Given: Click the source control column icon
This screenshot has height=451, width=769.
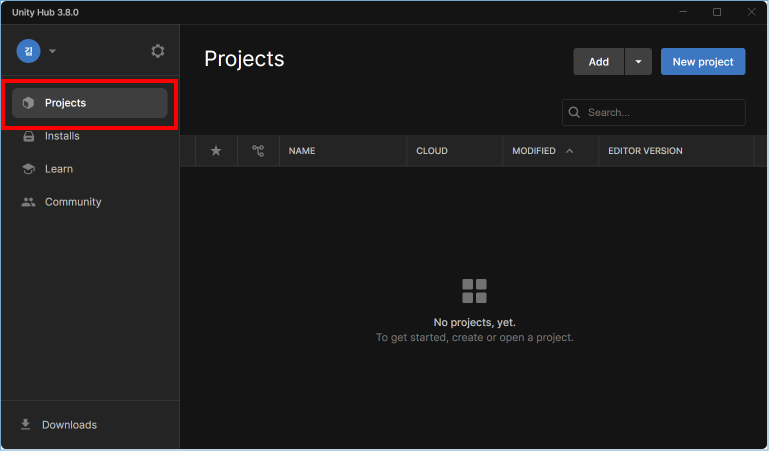Looking at the screenshot, I should pos(258,151).
